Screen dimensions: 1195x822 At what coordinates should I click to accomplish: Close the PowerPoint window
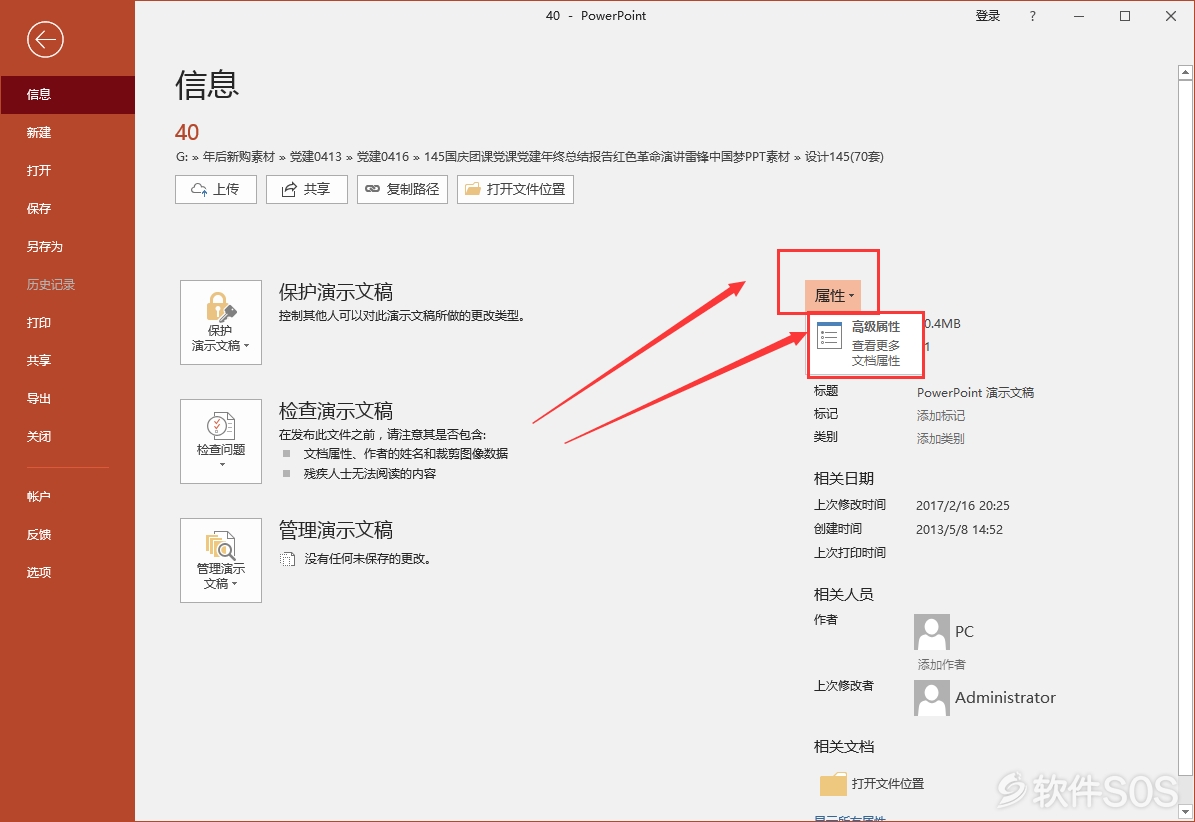(x=1171, y=16)
